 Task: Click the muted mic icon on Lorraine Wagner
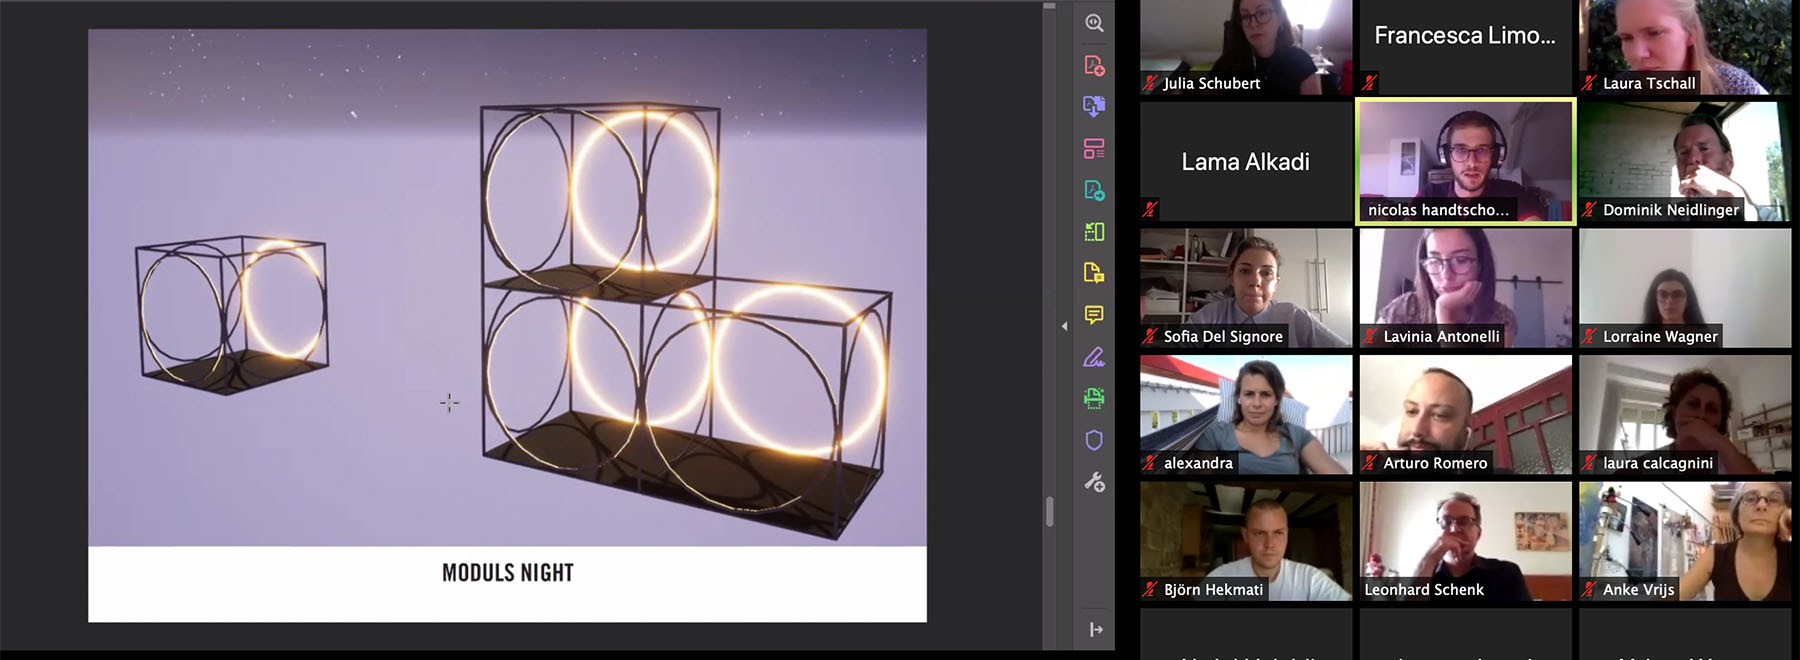coord(1590,336)
